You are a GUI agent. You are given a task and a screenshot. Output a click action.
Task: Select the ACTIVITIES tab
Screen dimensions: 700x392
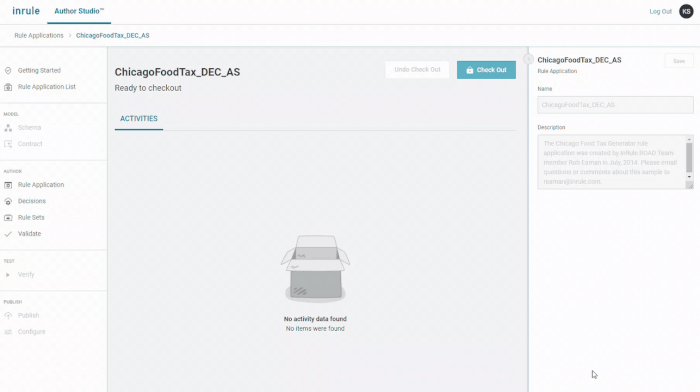139,119
